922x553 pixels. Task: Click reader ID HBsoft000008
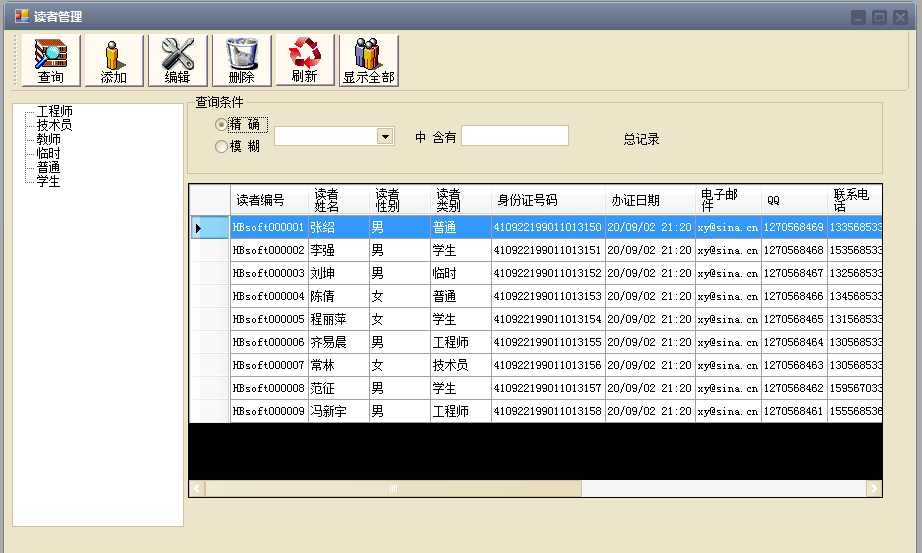click(269, 388)
